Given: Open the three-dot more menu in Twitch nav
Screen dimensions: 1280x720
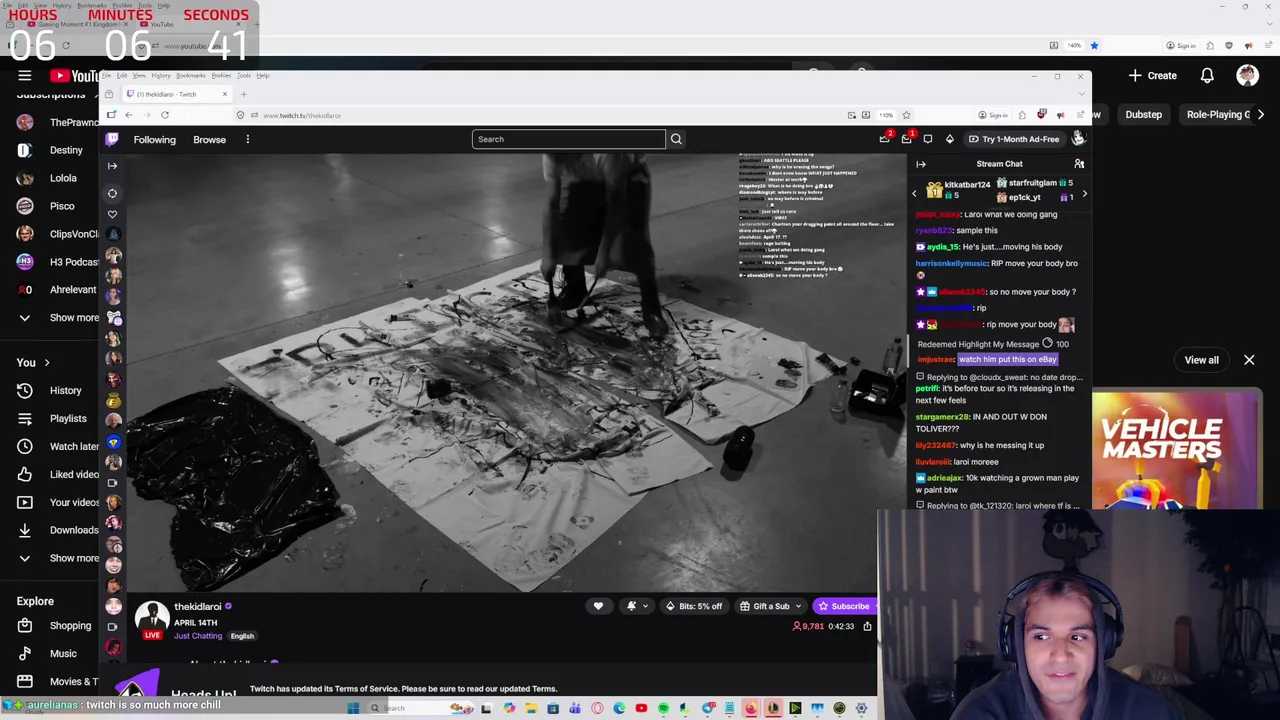Looking at the screenshot, I should 247,139.
